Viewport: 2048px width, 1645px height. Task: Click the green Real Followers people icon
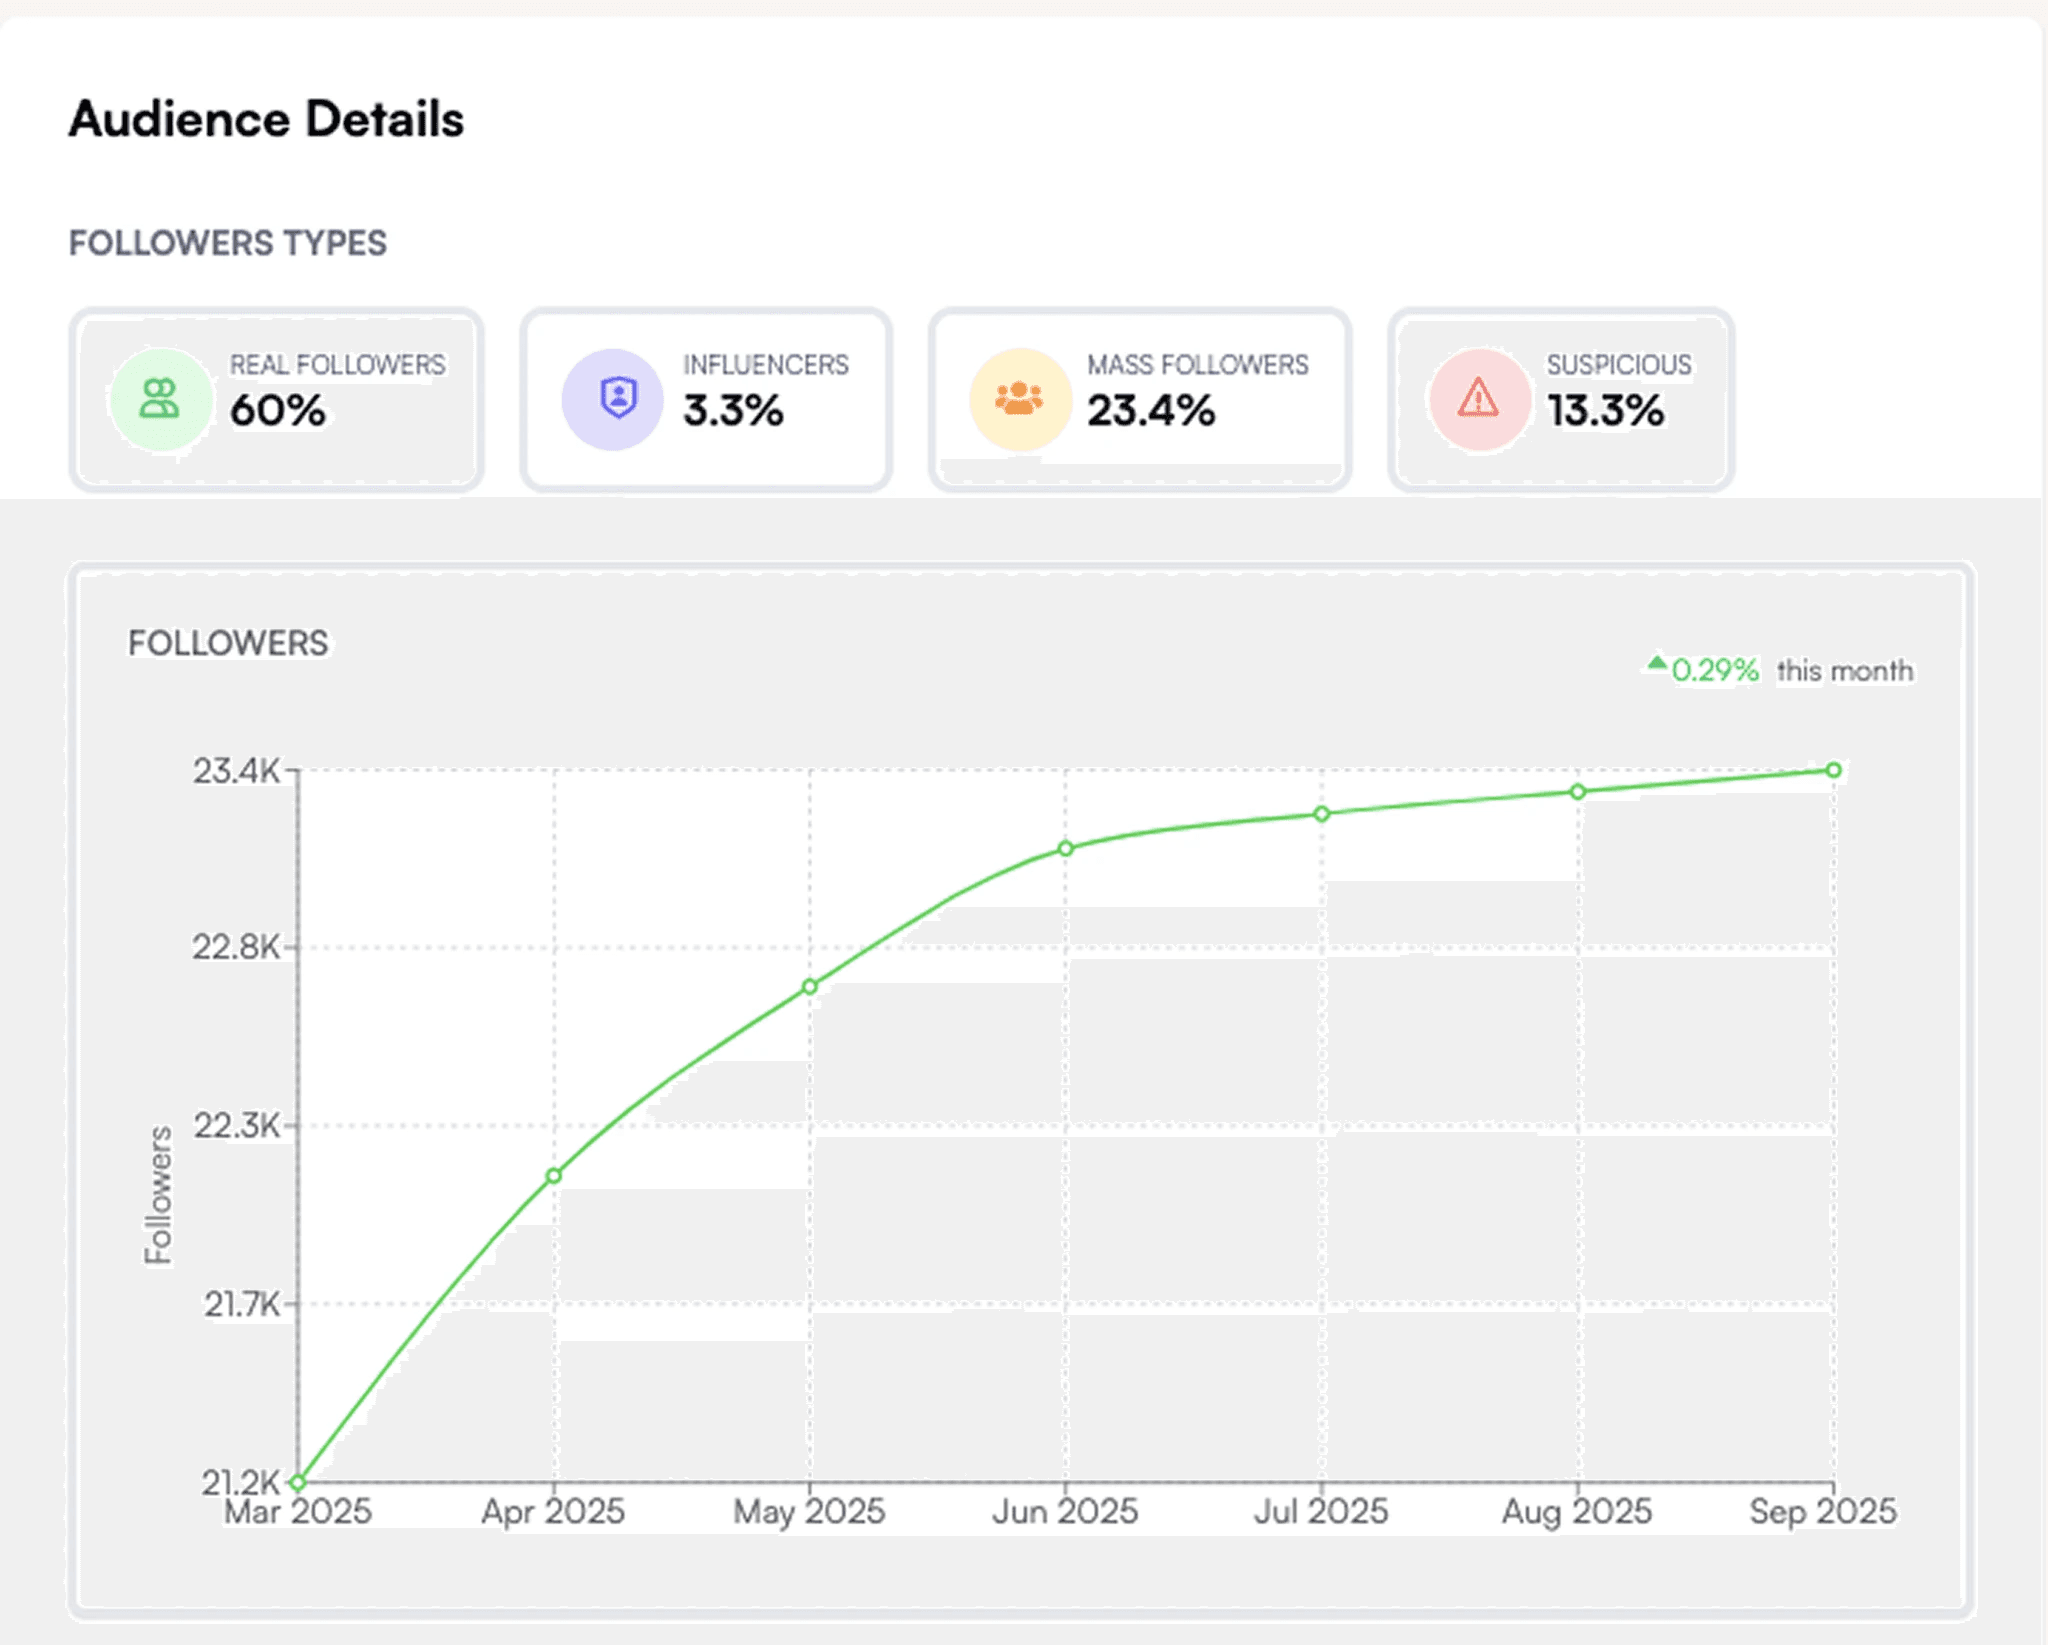click(x=160, y=399)
